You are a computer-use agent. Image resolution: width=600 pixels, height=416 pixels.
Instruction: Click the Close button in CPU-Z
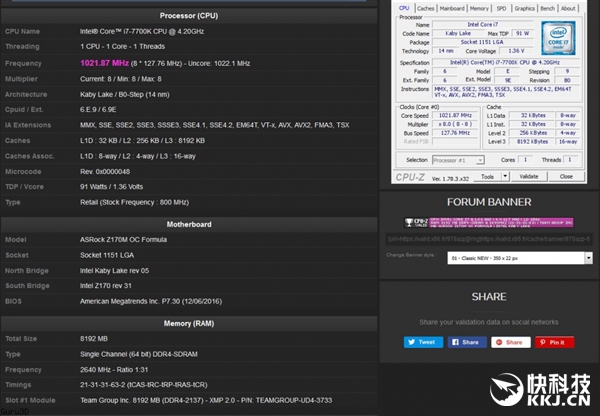566,176
